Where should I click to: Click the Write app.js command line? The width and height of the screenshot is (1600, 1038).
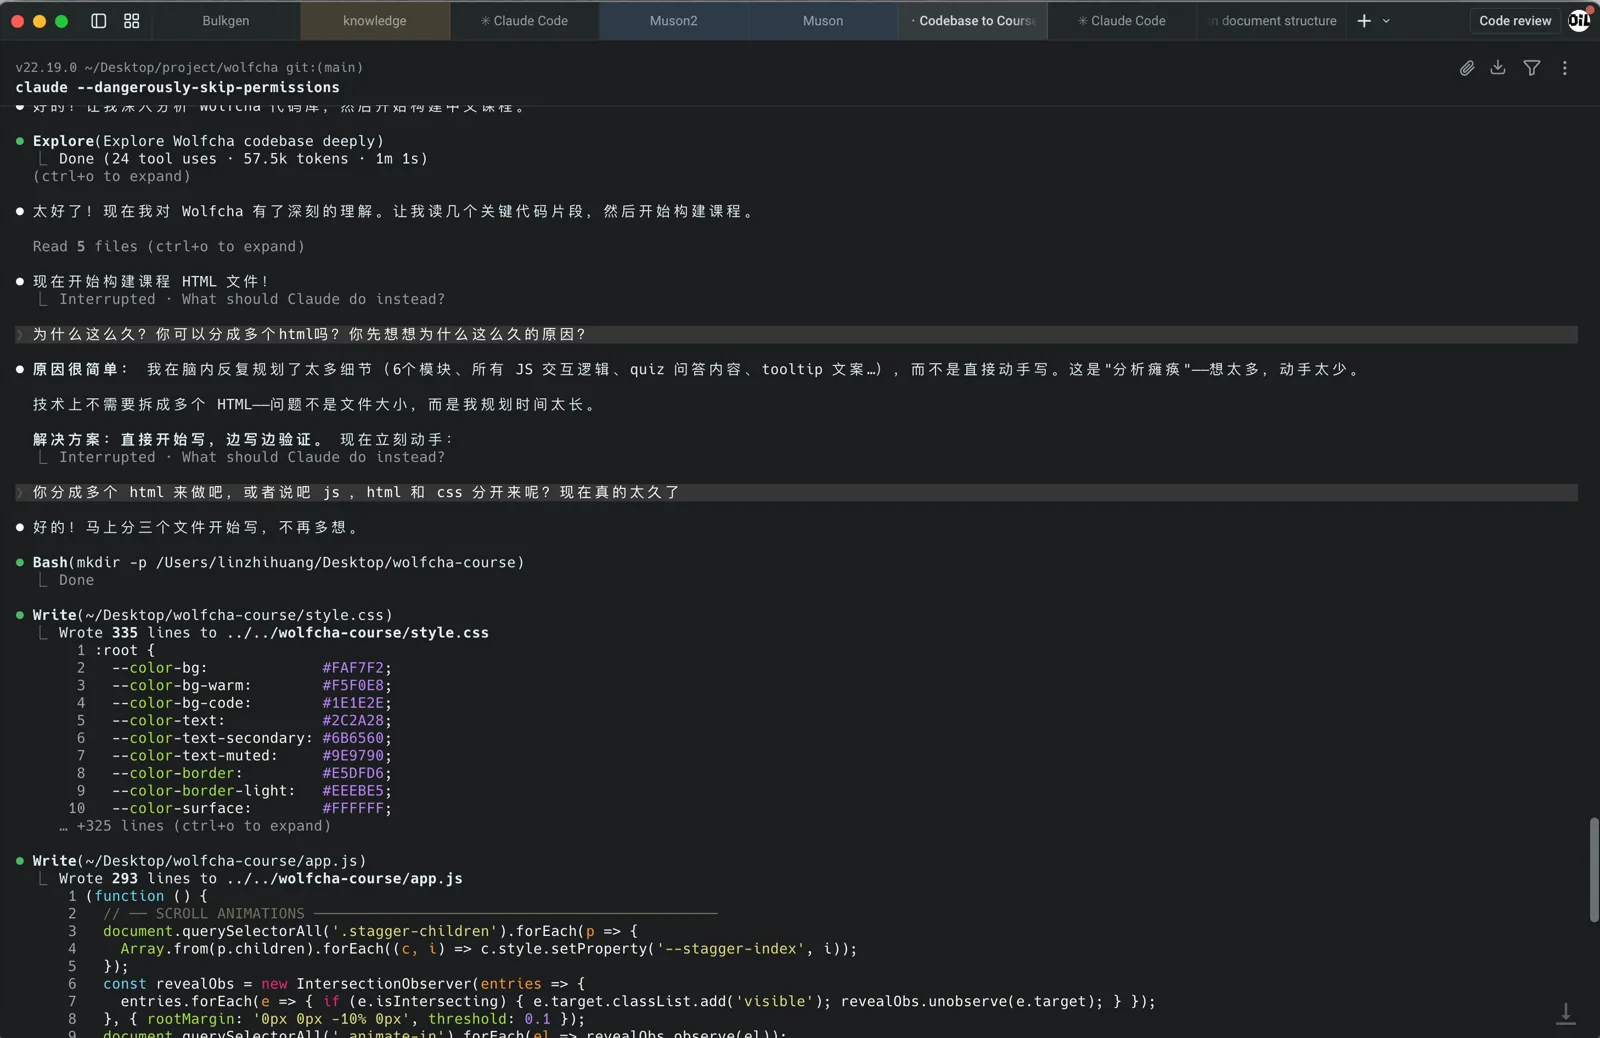coord(199,861)
